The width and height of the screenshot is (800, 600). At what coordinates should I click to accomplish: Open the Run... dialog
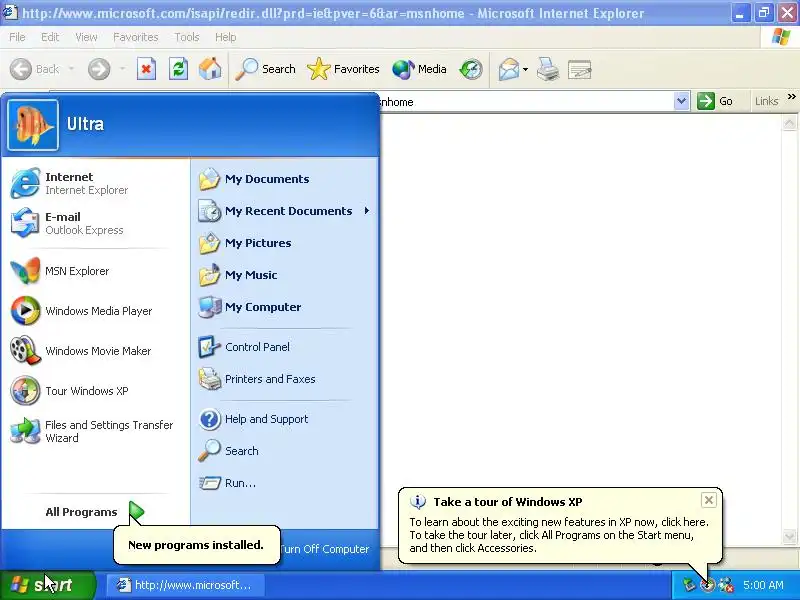[x=285, y=483]
